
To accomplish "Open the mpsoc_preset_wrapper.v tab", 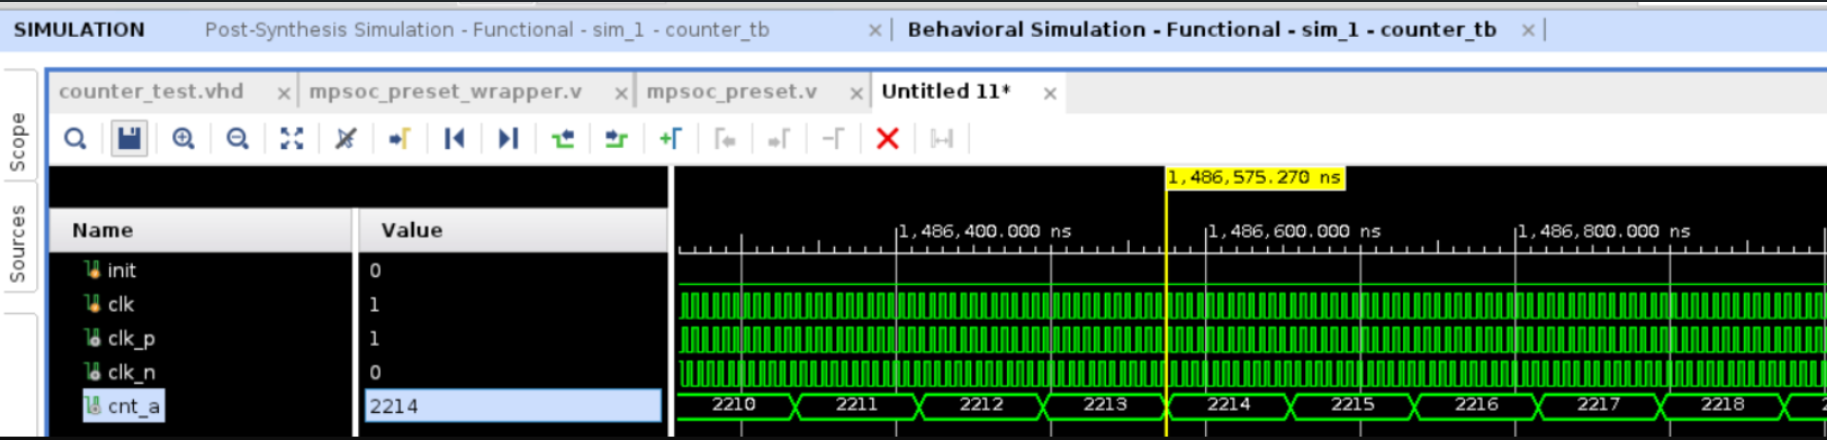I will click(x=445, y=92).
